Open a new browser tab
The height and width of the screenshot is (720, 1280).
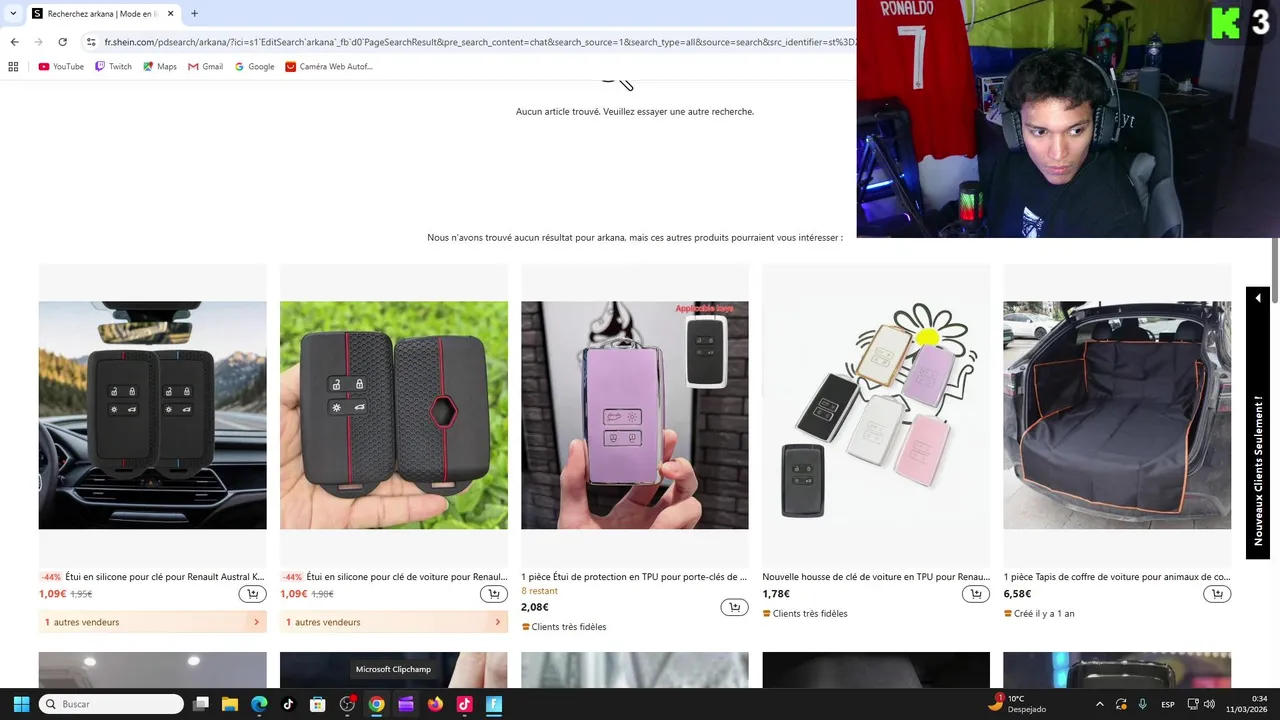click(x=194, y=14)
